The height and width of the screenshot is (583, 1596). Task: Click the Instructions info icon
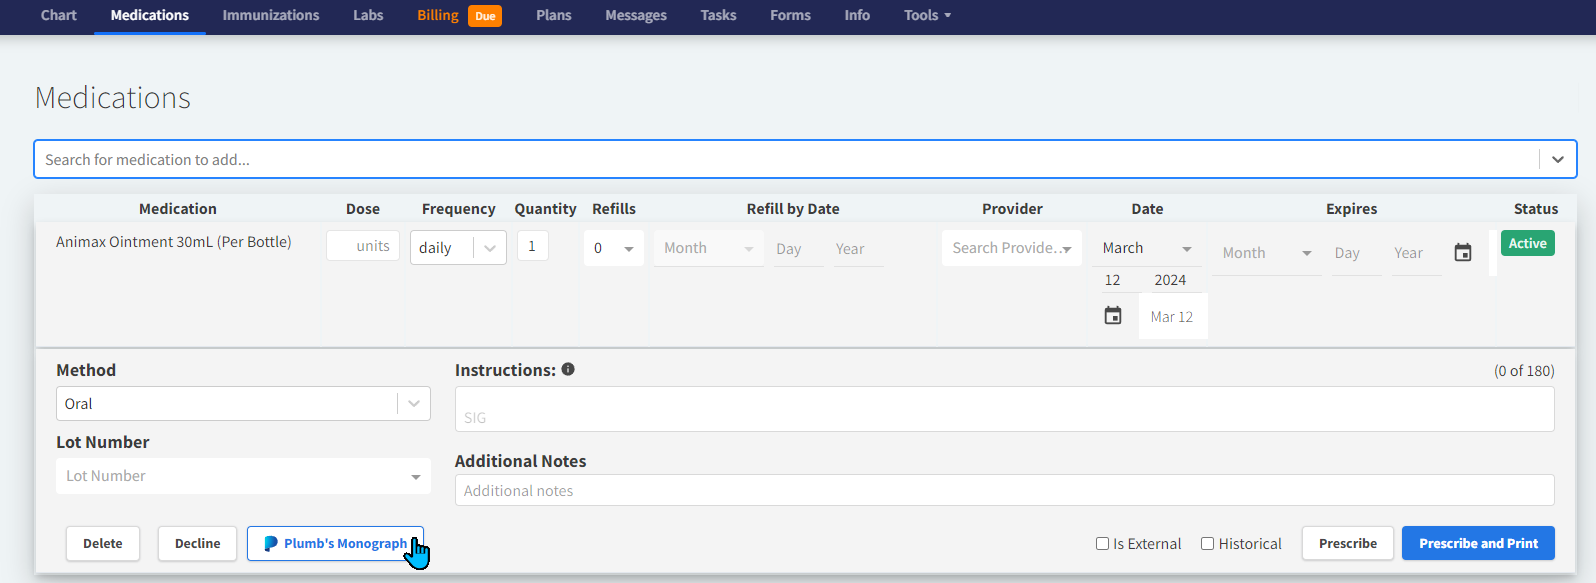[568, 369]
